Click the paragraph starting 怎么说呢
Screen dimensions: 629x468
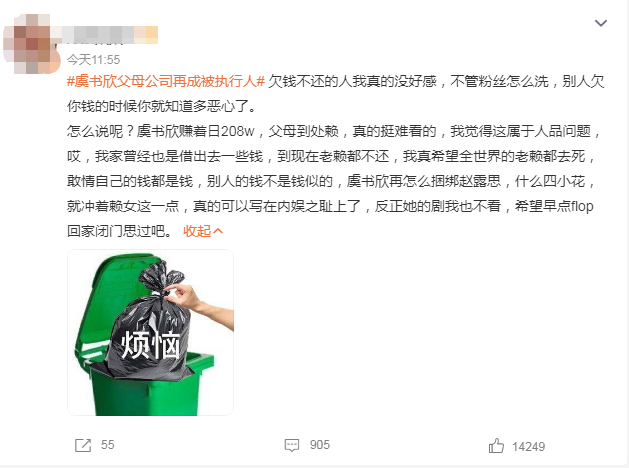pos(333,181)
